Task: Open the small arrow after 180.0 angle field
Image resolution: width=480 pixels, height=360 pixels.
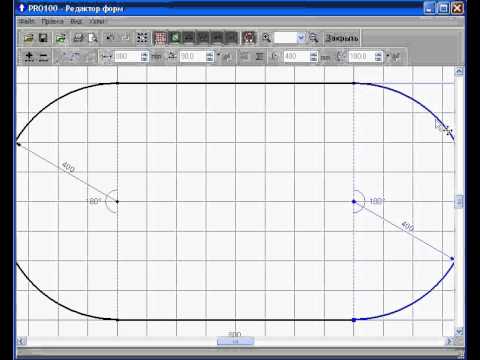Action: pos(388,54)
